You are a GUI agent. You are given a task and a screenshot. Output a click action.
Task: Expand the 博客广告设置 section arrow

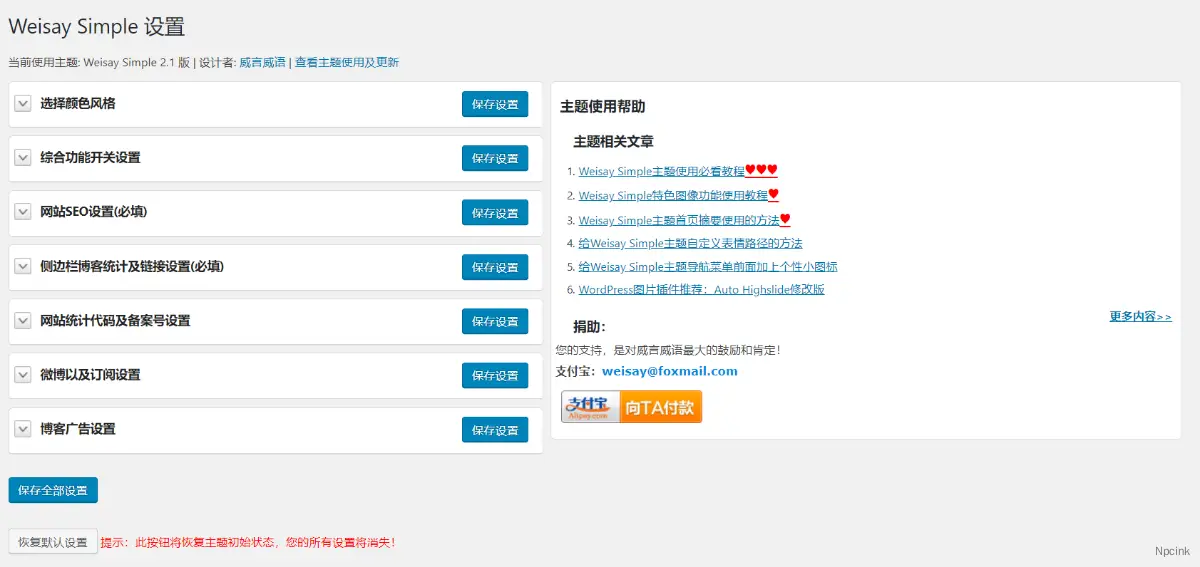(x=24, y=429)
